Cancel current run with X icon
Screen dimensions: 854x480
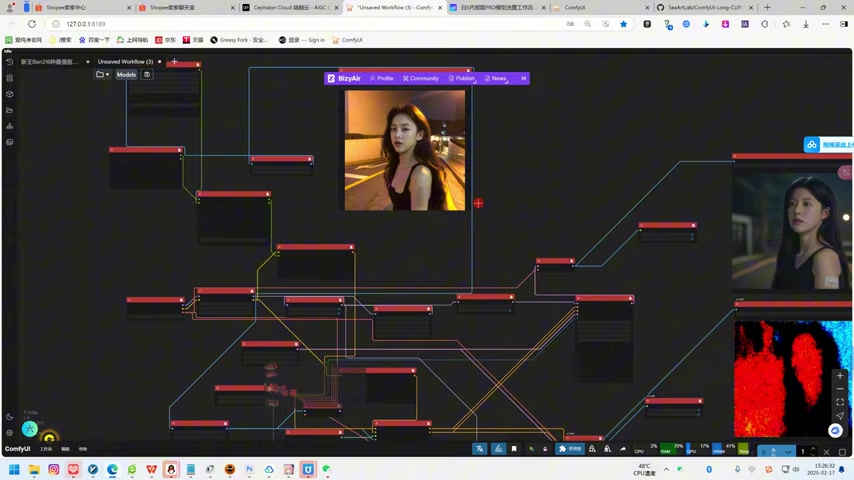826,452
